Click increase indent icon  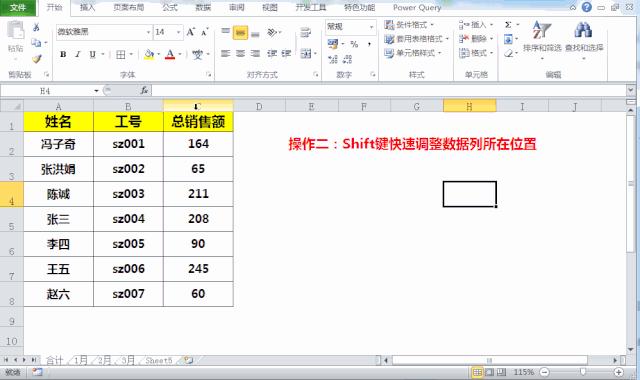click(x=287, y=53)
